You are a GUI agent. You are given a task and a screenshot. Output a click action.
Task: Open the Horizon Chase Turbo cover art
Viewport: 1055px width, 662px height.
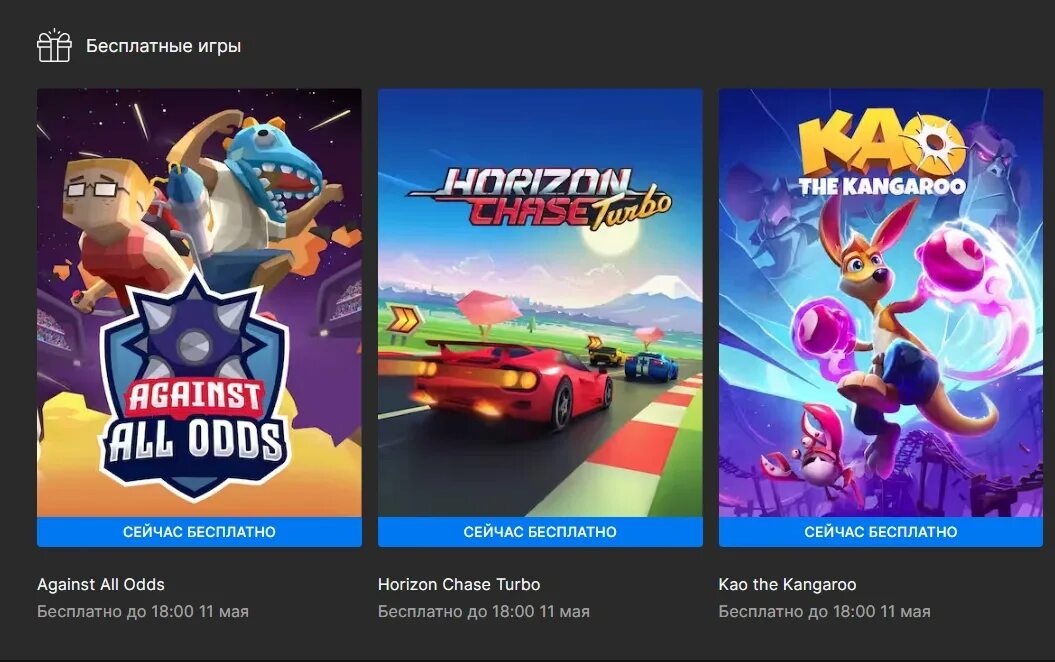click(540, 303)
